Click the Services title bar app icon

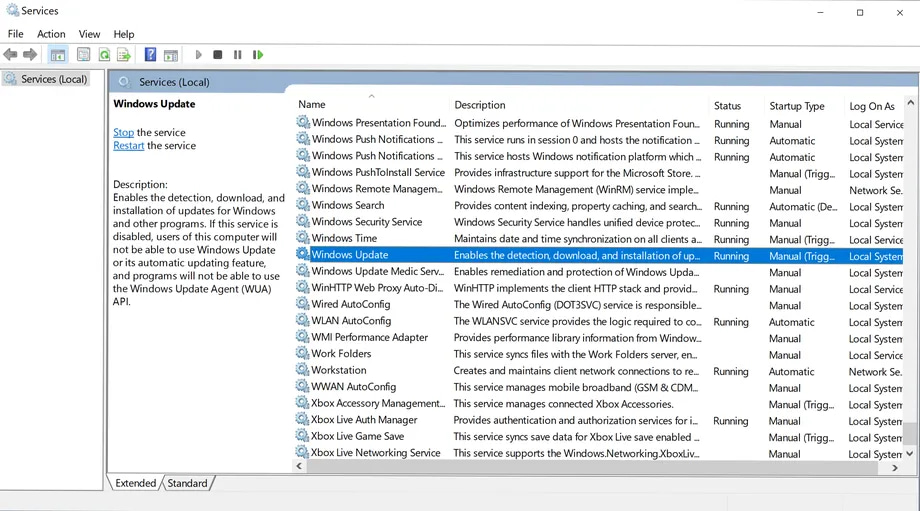pos(12,10)
